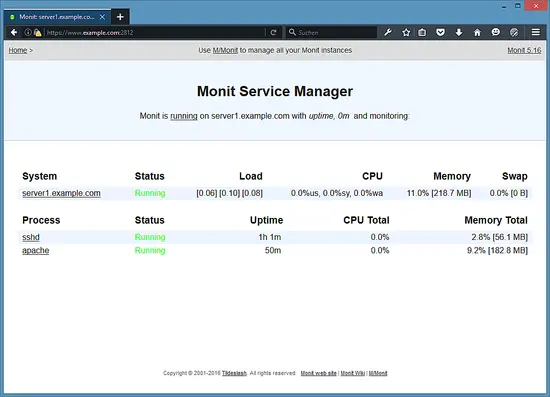Click apache uptime 50m

pyautogui.click(x=273, y=250)
